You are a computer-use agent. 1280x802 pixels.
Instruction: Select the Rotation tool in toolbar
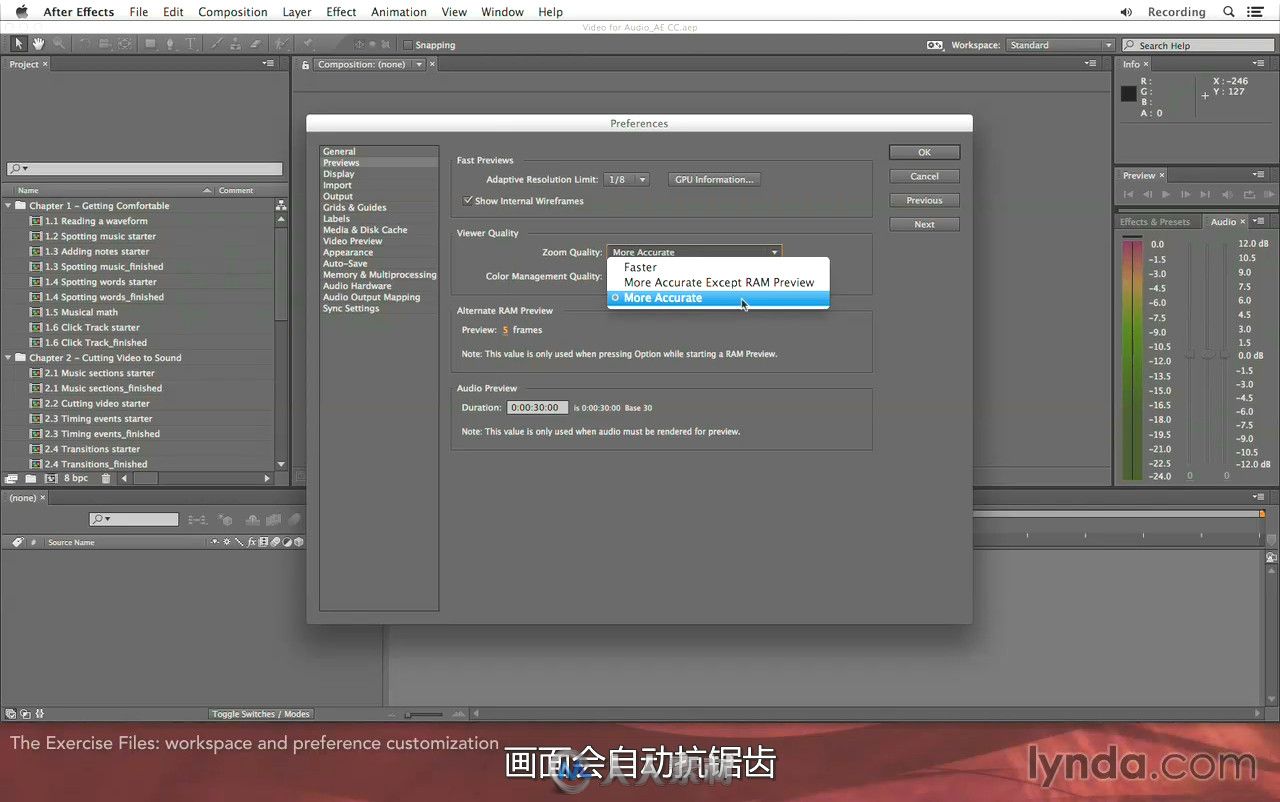point(85,44)
